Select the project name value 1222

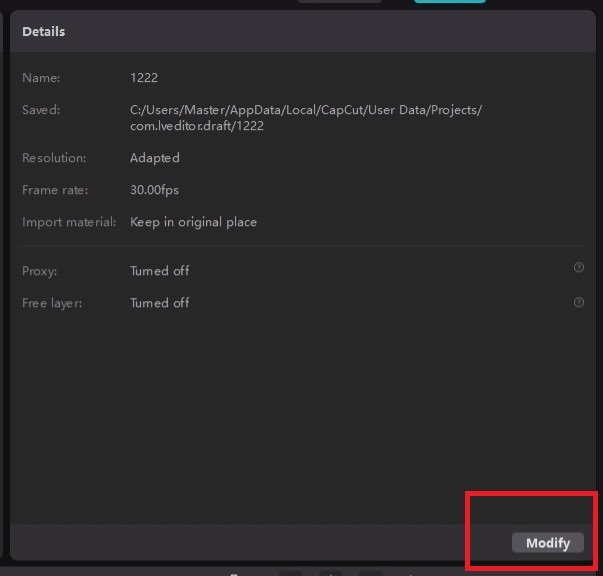144,78
